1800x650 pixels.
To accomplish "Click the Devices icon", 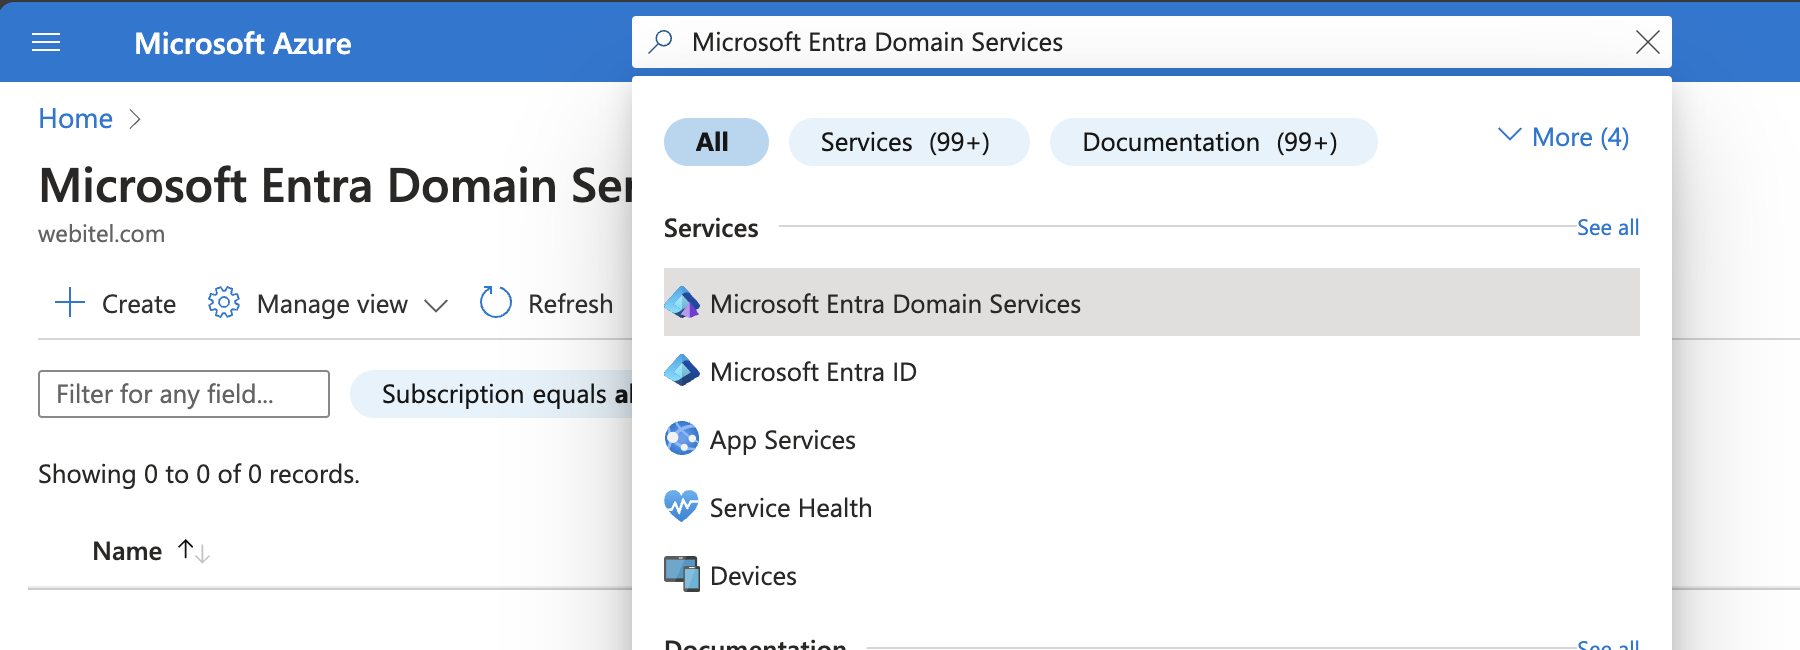I will click(682, 575).
